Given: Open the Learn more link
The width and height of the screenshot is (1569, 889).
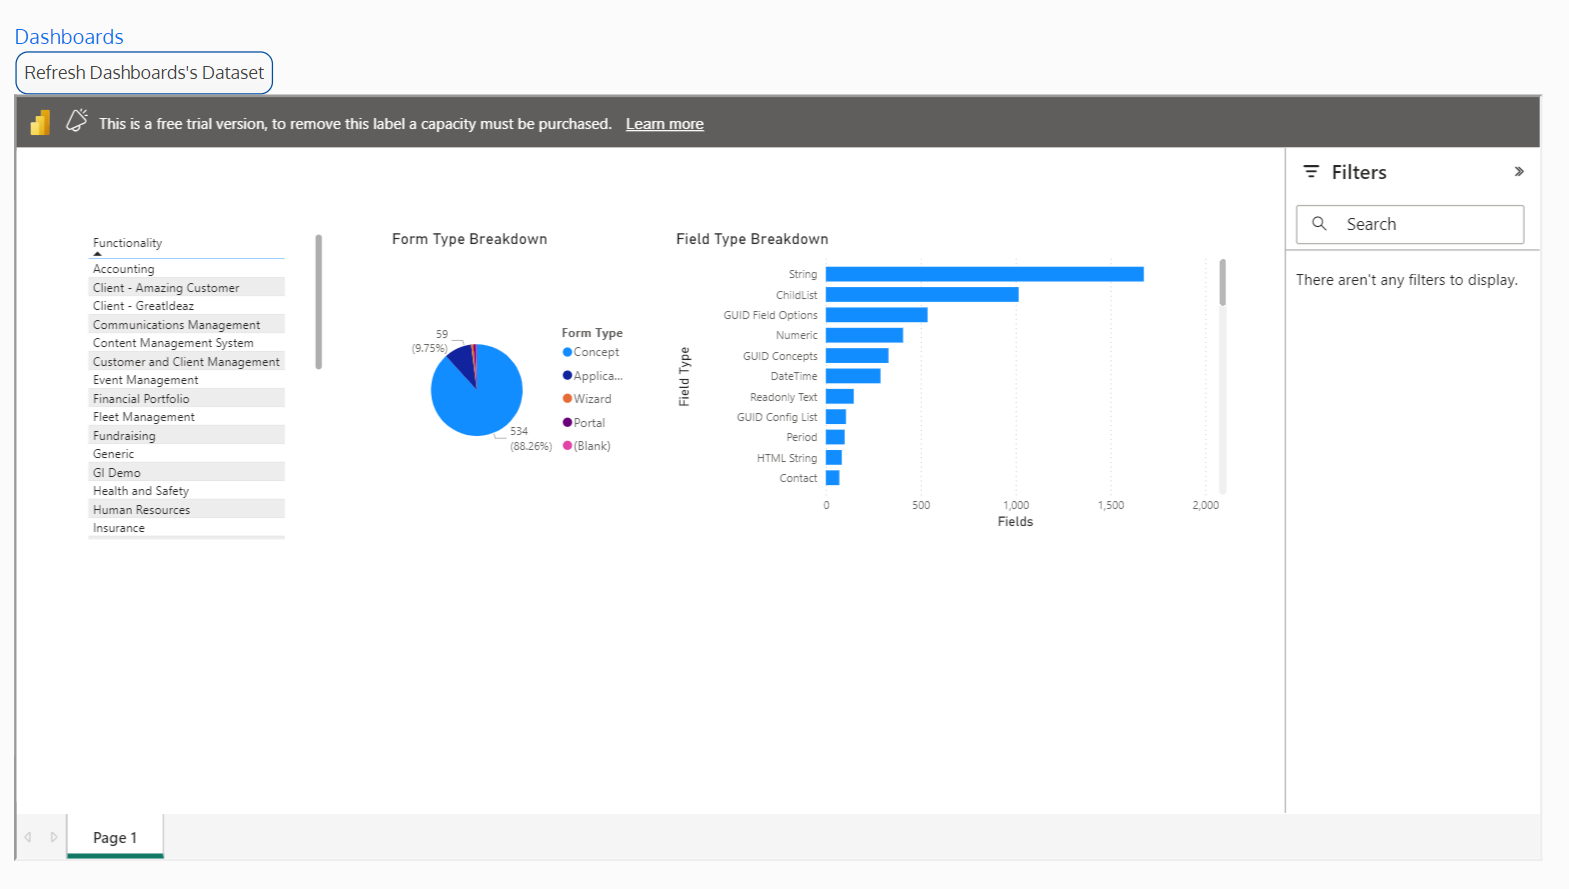Looking at the screenshot, I should [x=665, y=124].
